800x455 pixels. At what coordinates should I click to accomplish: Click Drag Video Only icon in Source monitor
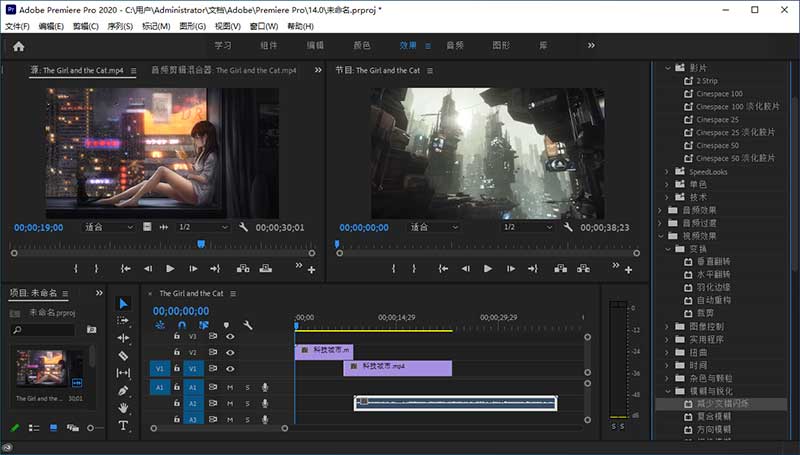point(147,226)
